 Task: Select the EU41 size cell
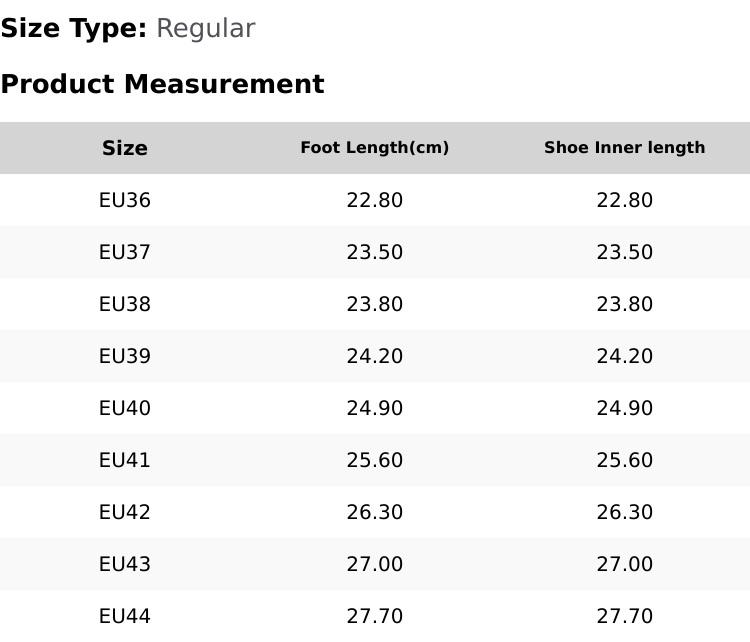125,460
